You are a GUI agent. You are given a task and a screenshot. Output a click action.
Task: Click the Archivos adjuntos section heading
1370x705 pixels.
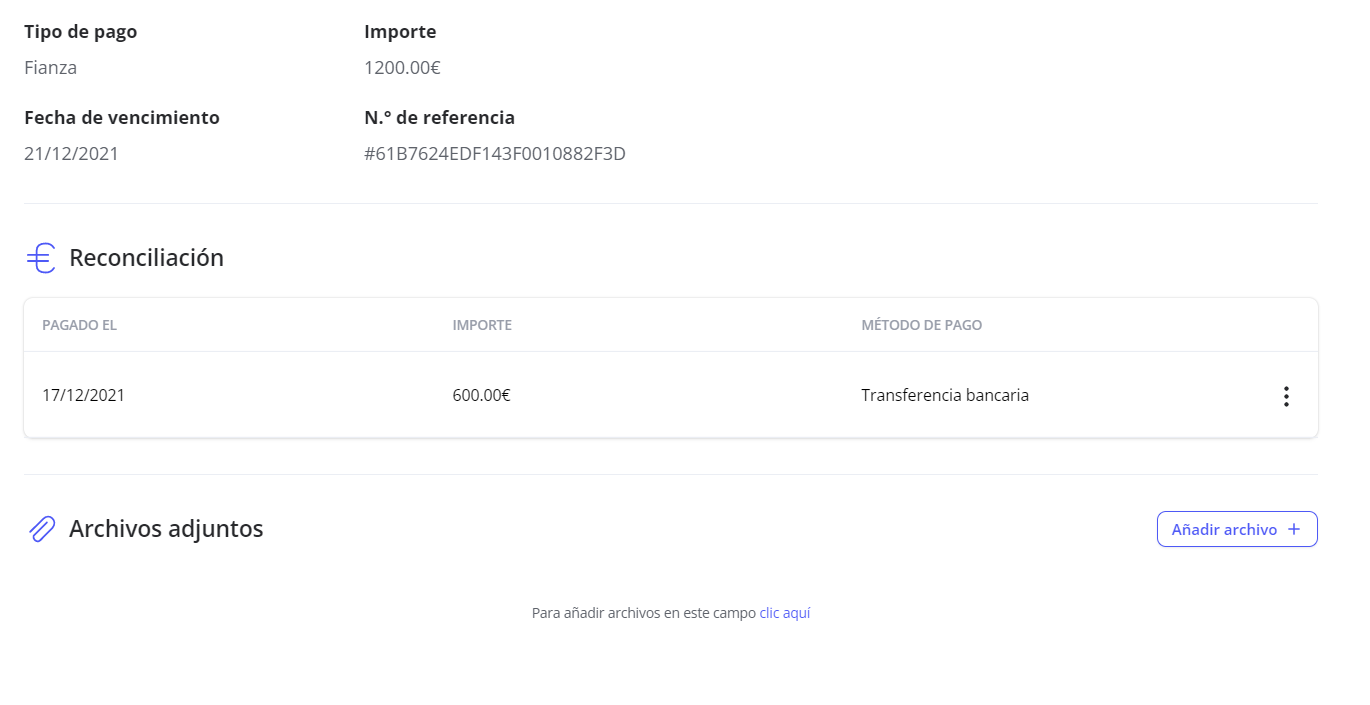point(166,529)
